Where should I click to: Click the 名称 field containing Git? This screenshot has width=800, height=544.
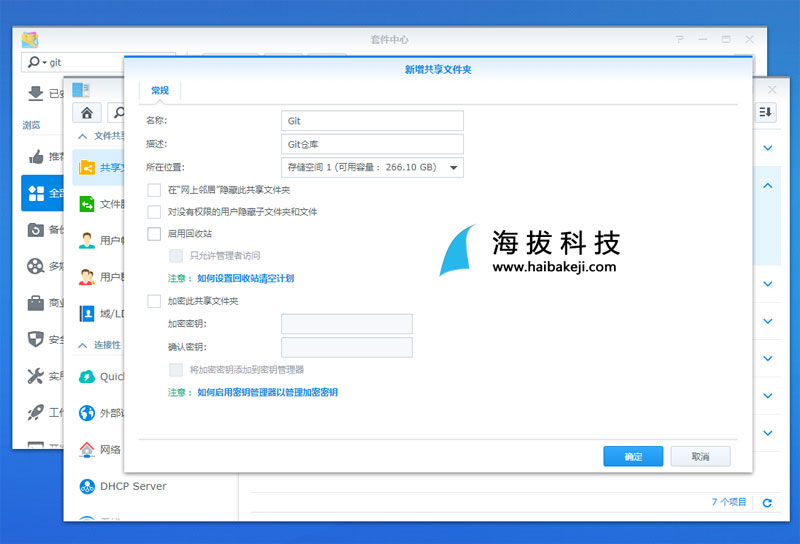372,121
